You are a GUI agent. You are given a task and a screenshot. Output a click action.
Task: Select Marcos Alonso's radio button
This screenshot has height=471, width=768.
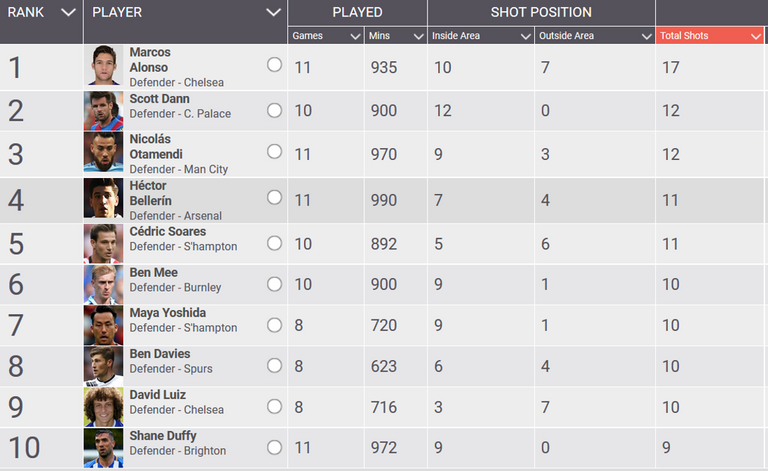(x=274, y=65)
